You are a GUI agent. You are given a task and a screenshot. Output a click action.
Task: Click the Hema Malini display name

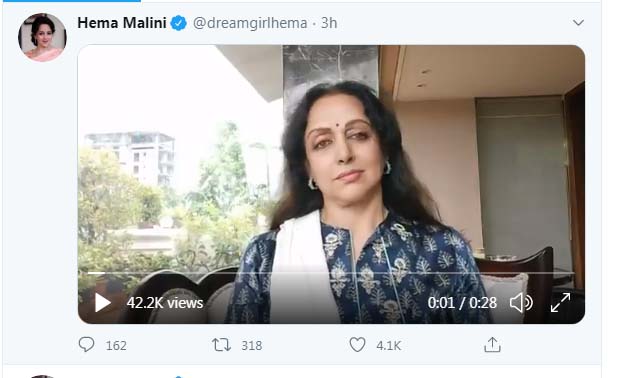pos(122,23)
